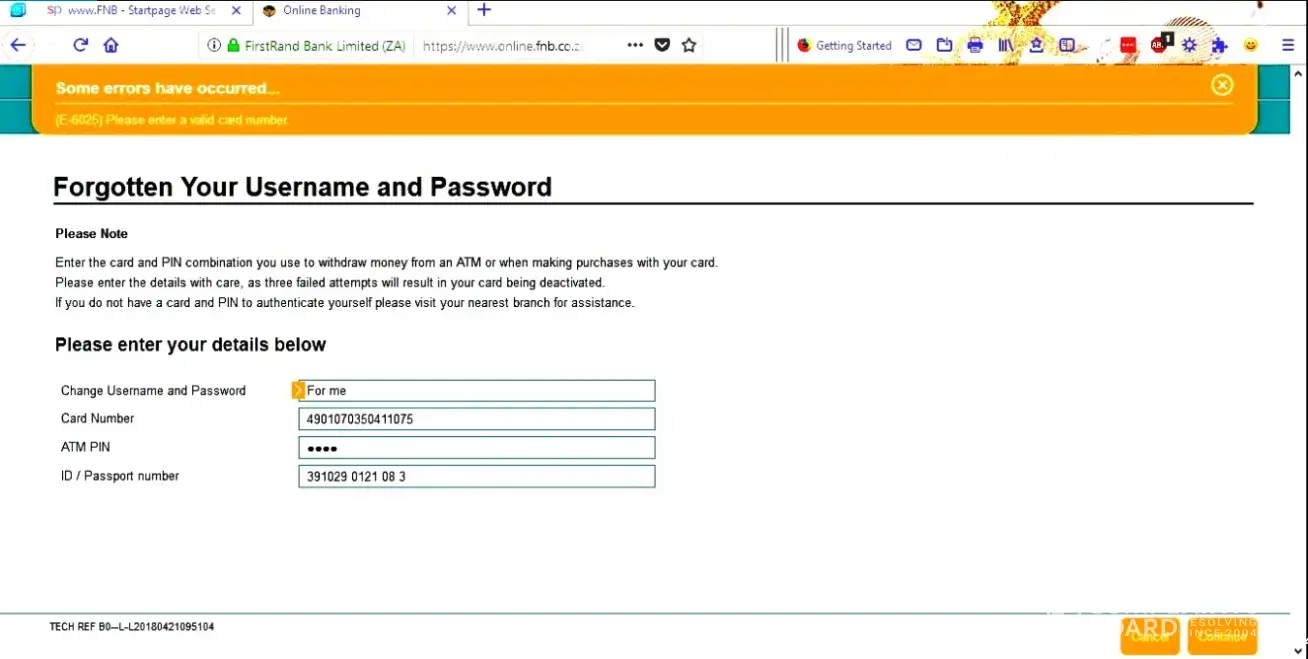Open the Library toolbar icon
The image size is (1308, 659).
tap(1006, 45)
